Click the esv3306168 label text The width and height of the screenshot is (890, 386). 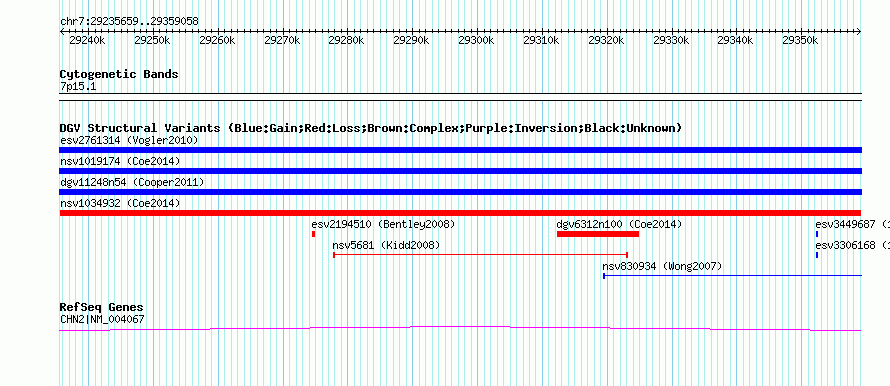coord(852,245)
